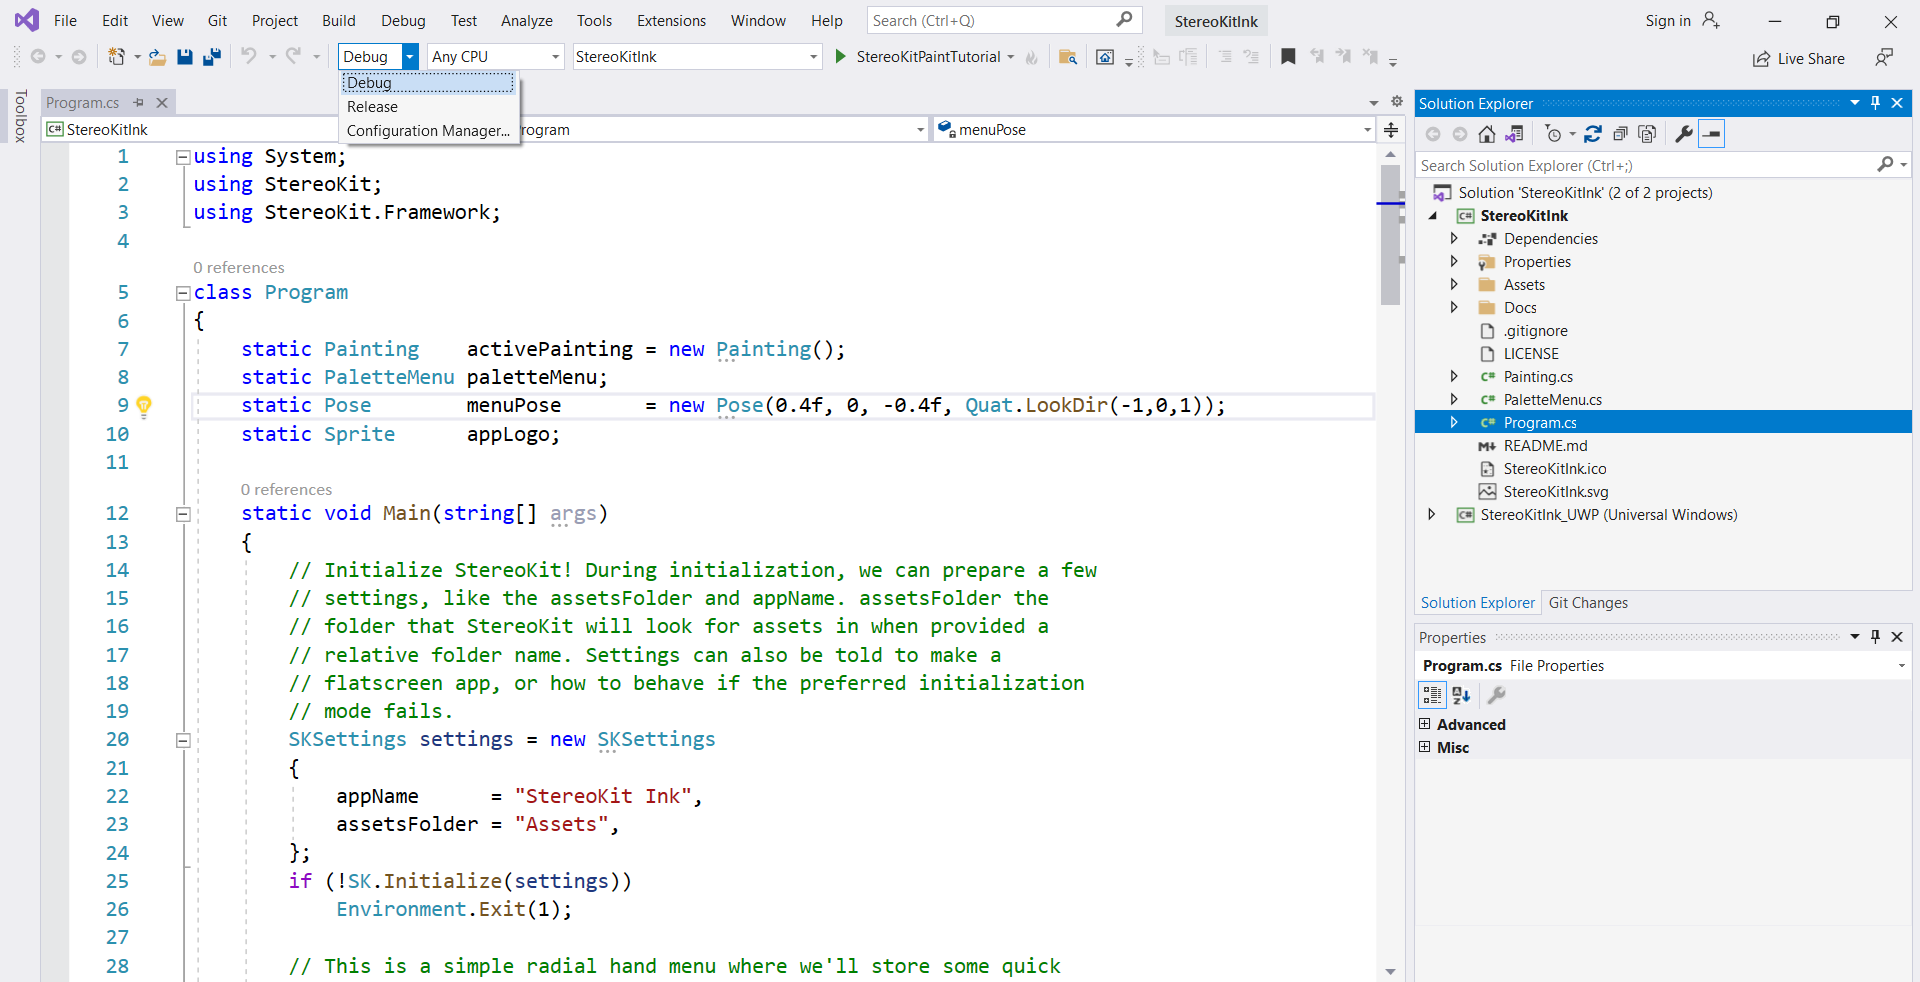Click Pending Changes Filter clock icon
Screen dimensions: 1920x982
click(x=1553, y=134)
